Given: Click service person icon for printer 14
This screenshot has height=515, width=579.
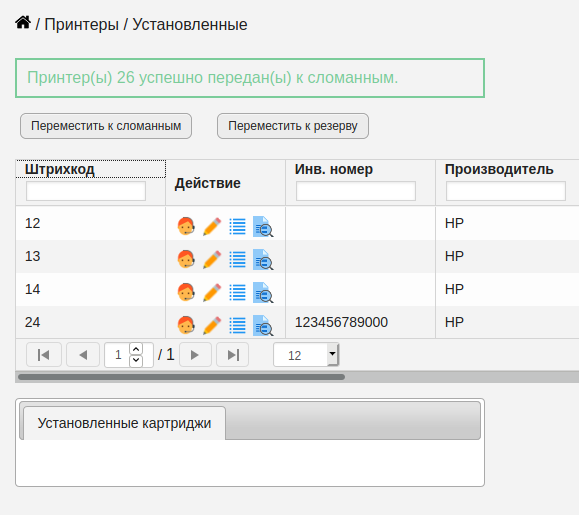Looking at the screenshot, I should pyautogui.click(x=186, y=292).
